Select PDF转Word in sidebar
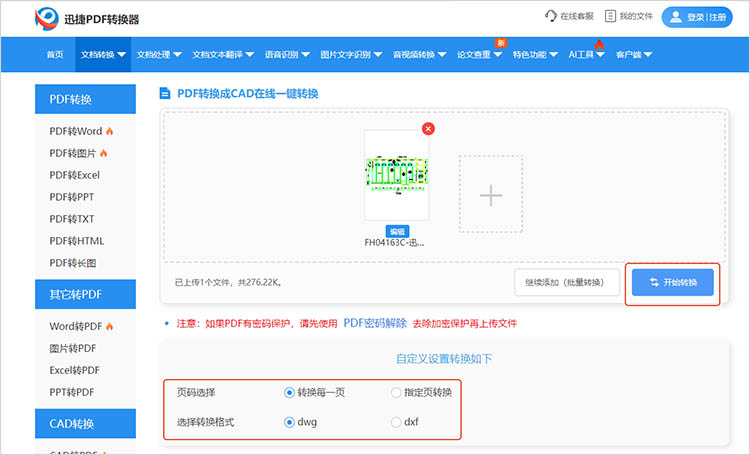Screen dimensions: 750x455 (76, 131)
